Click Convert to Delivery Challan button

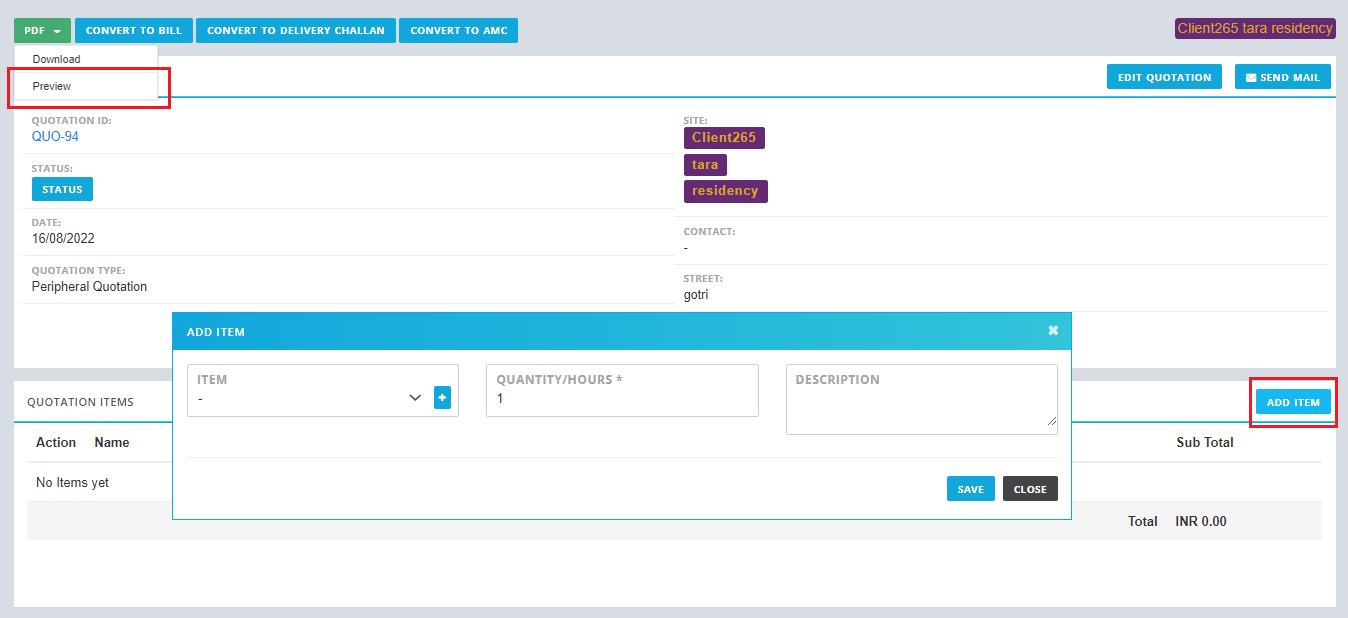pos(296,30)
